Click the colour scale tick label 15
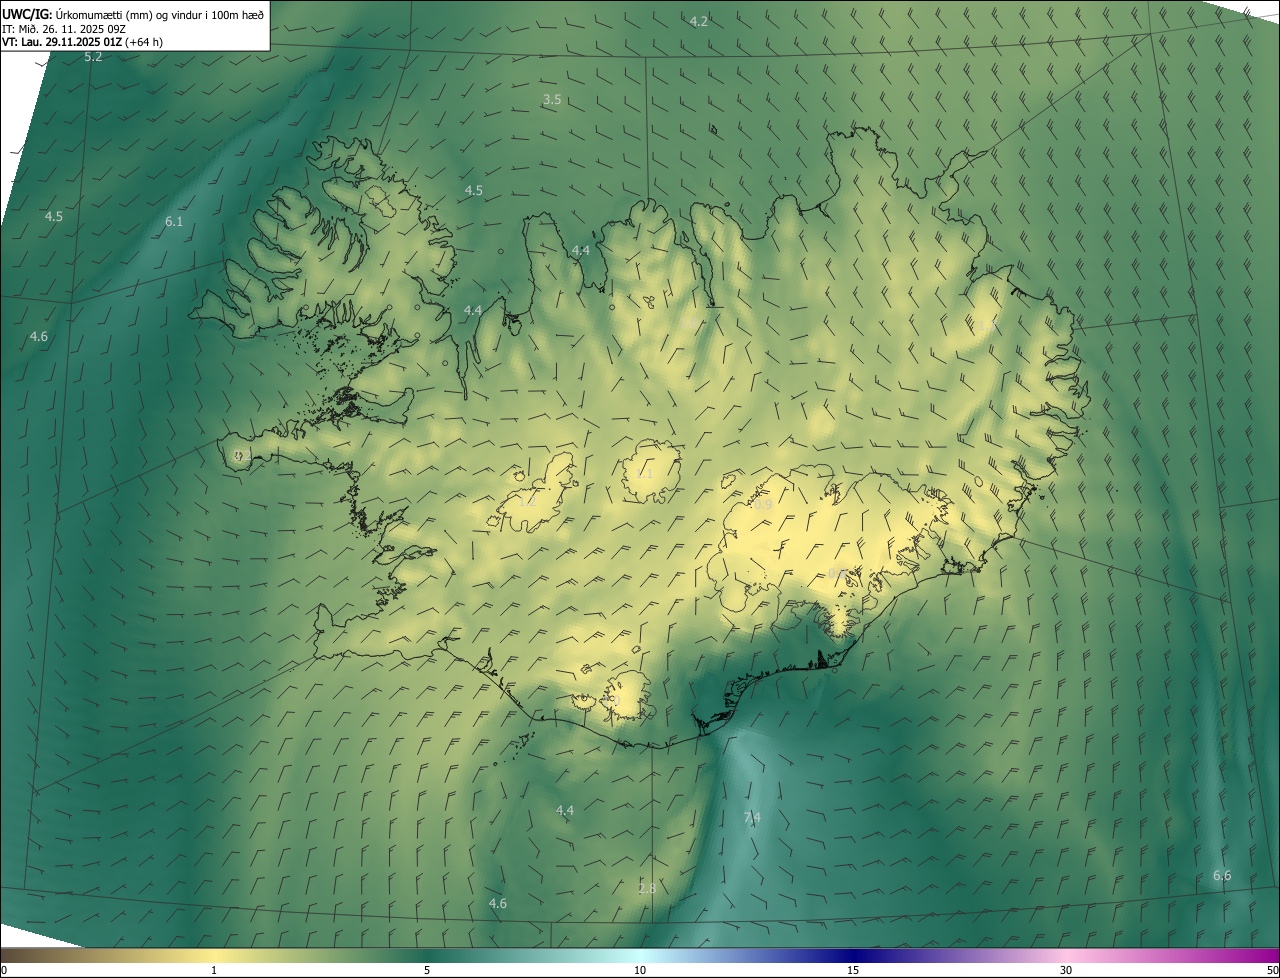 [x=853, y=970]
